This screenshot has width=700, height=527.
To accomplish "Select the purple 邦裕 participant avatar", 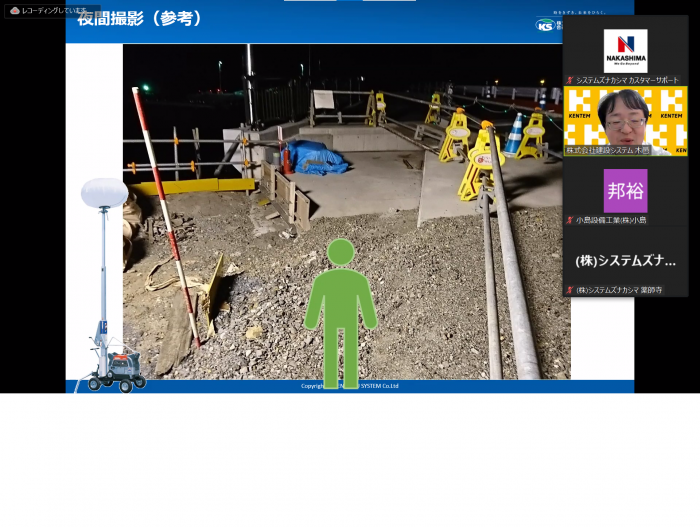I will point(625,191).
